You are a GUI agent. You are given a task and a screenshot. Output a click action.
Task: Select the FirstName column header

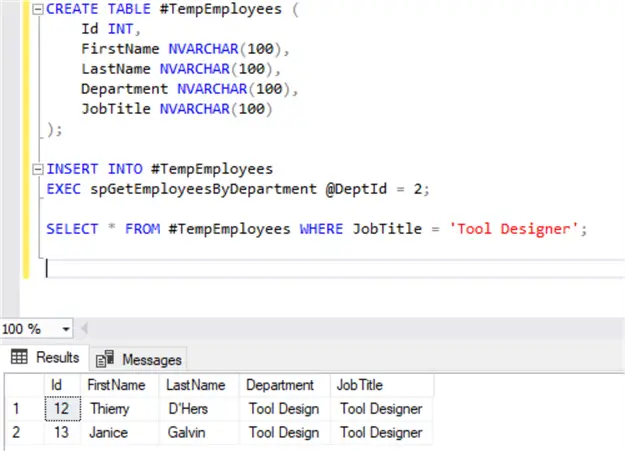[x=116, y=384]
